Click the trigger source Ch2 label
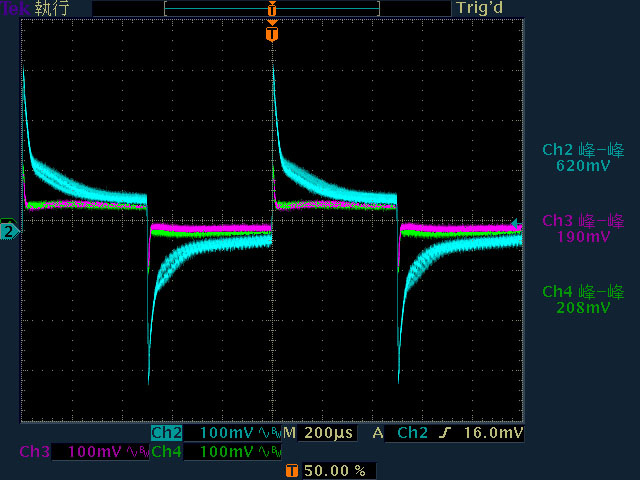Screen dimensions: 640x480 [412, 433]
